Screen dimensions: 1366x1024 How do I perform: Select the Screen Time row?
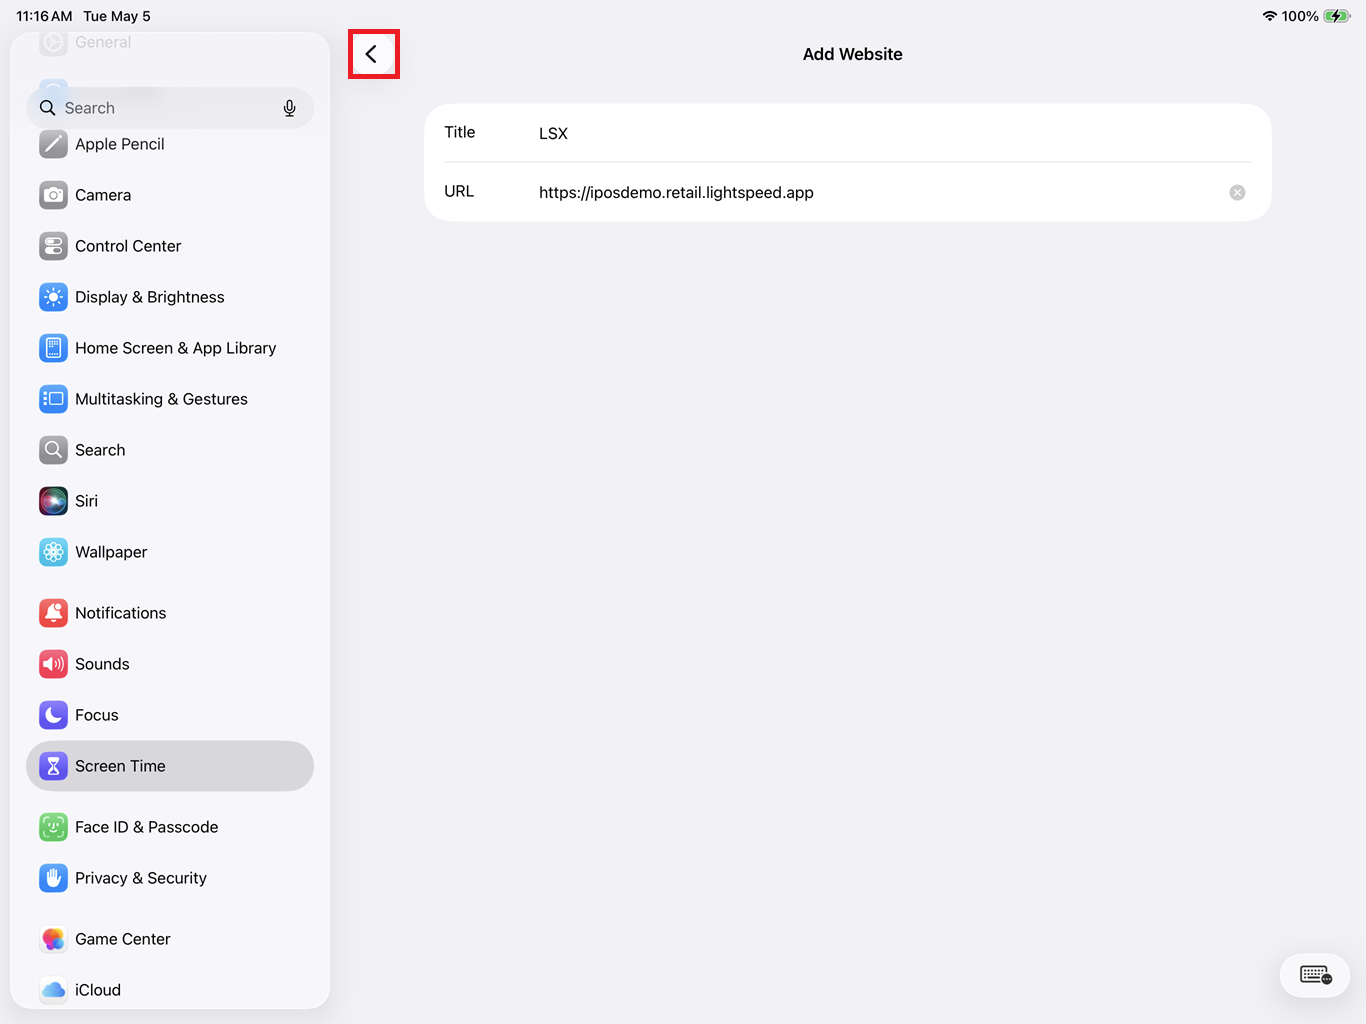tap(170, 766)
